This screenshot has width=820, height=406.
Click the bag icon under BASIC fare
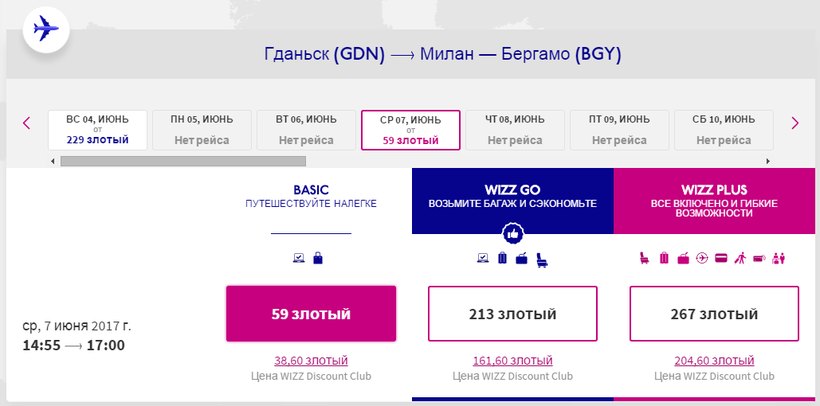coord(318,259)
